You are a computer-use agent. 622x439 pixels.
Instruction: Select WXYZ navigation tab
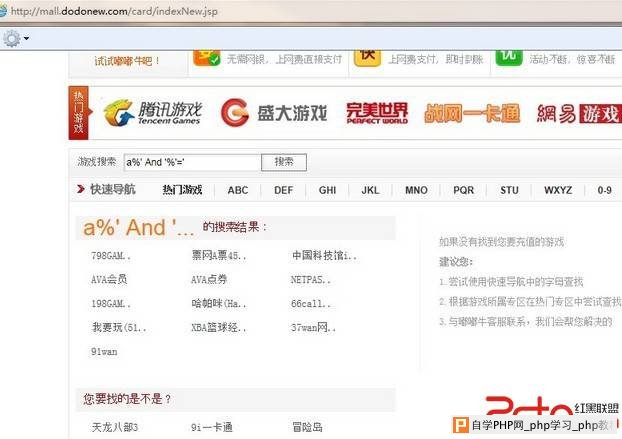(558, 190)
